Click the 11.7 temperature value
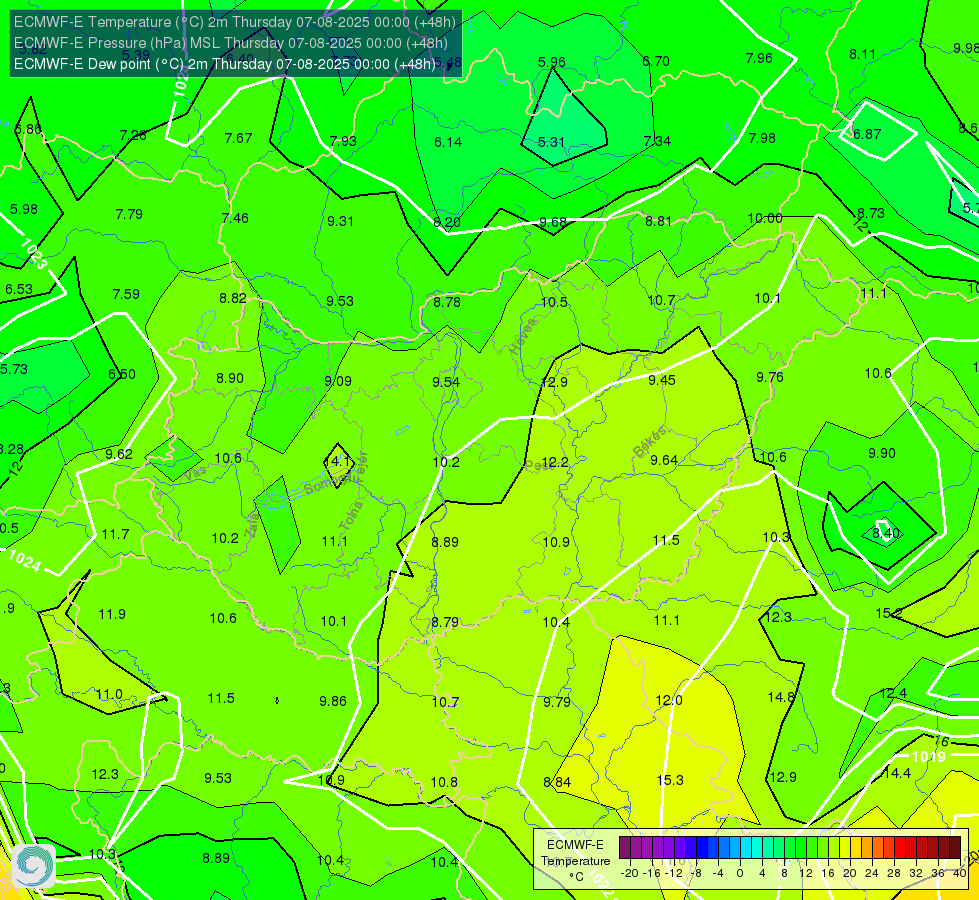 [x=116, y=535]
